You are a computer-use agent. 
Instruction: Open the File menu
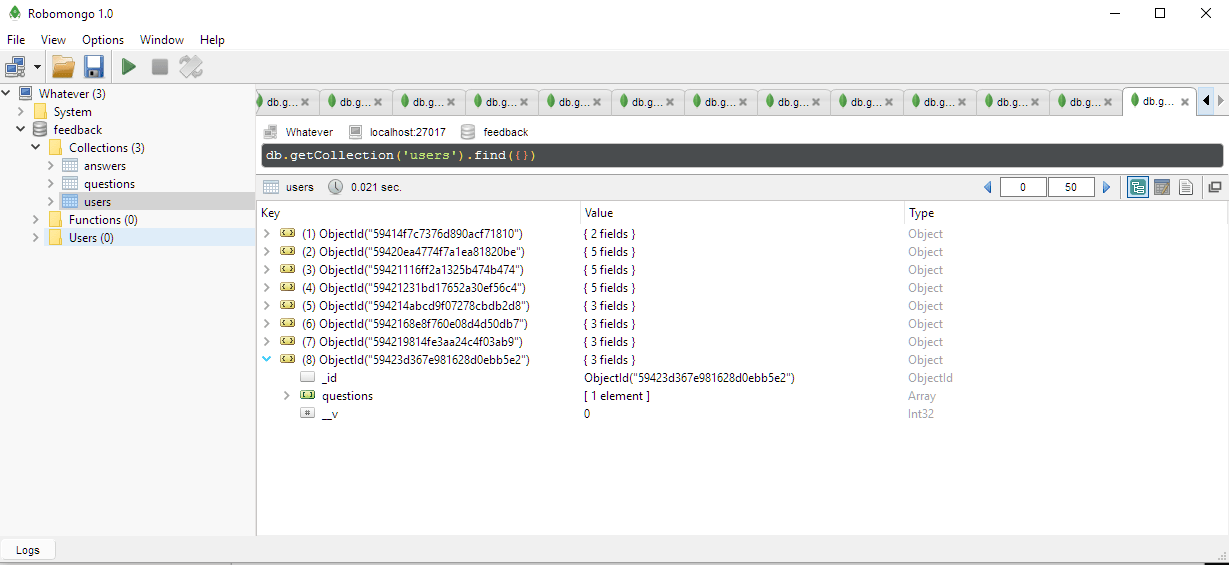pos(16,40)
